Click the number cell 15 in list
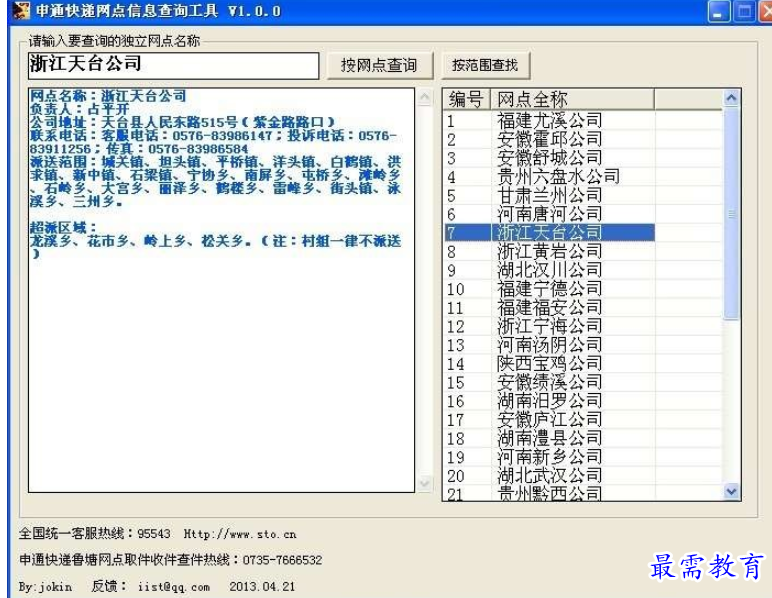Viewport: 772px width, 598px height. [x=456, y=383]
